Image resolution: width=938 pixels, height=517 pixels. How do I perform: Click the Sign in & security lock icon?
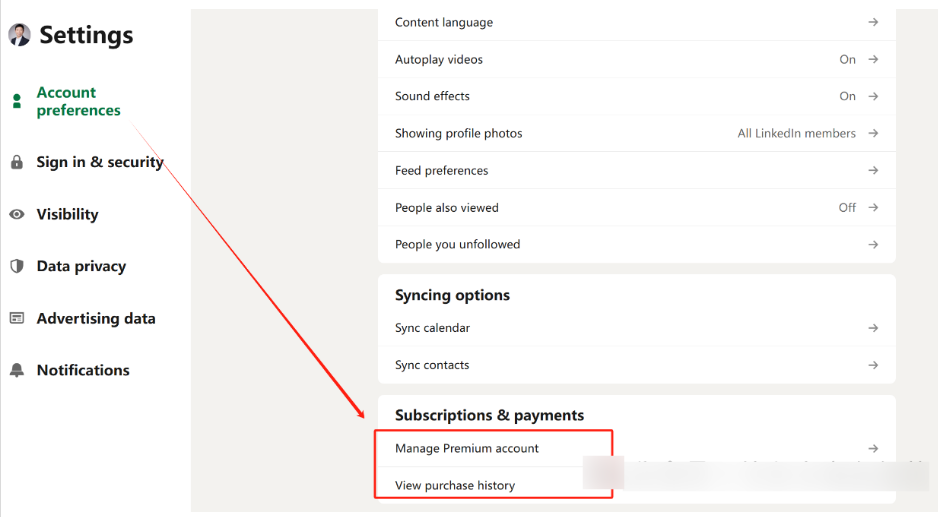(16, 162)
